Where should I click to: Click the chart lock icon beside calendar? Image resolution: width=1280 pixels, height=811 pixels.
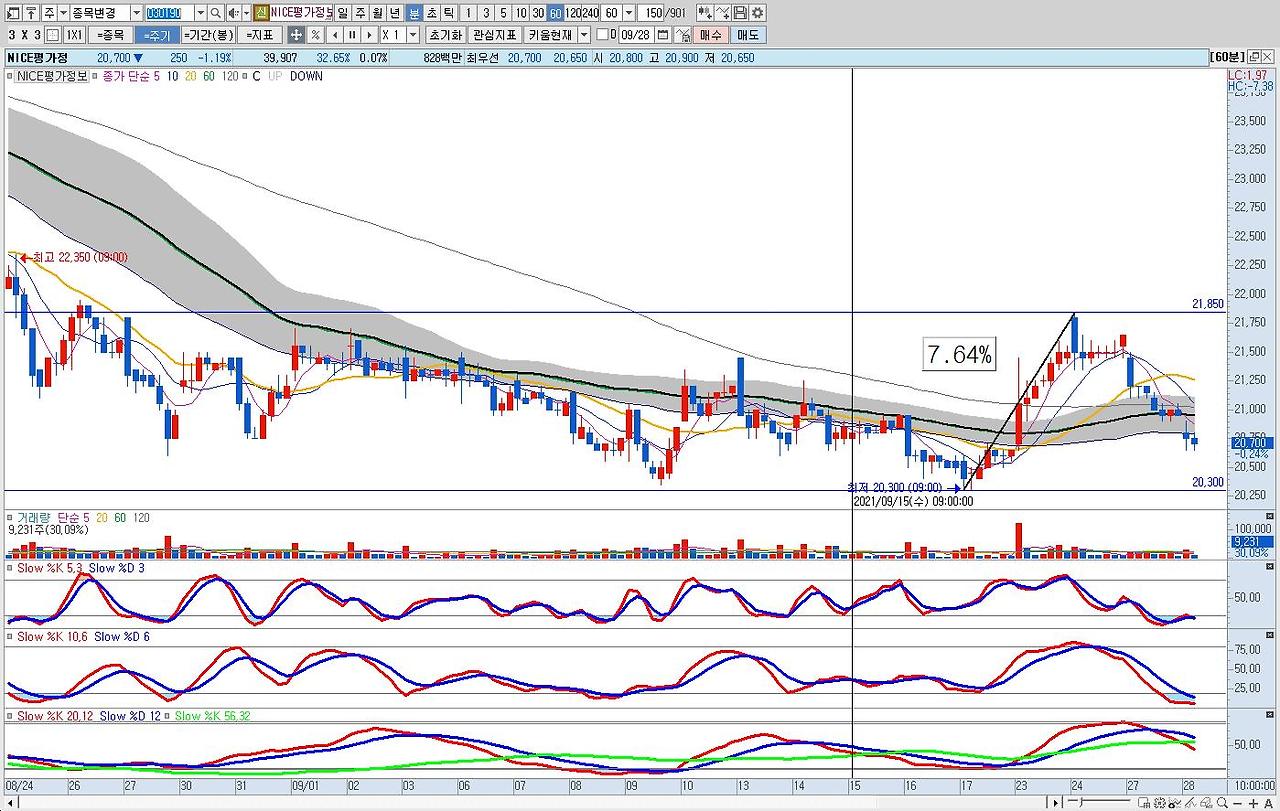683,35
